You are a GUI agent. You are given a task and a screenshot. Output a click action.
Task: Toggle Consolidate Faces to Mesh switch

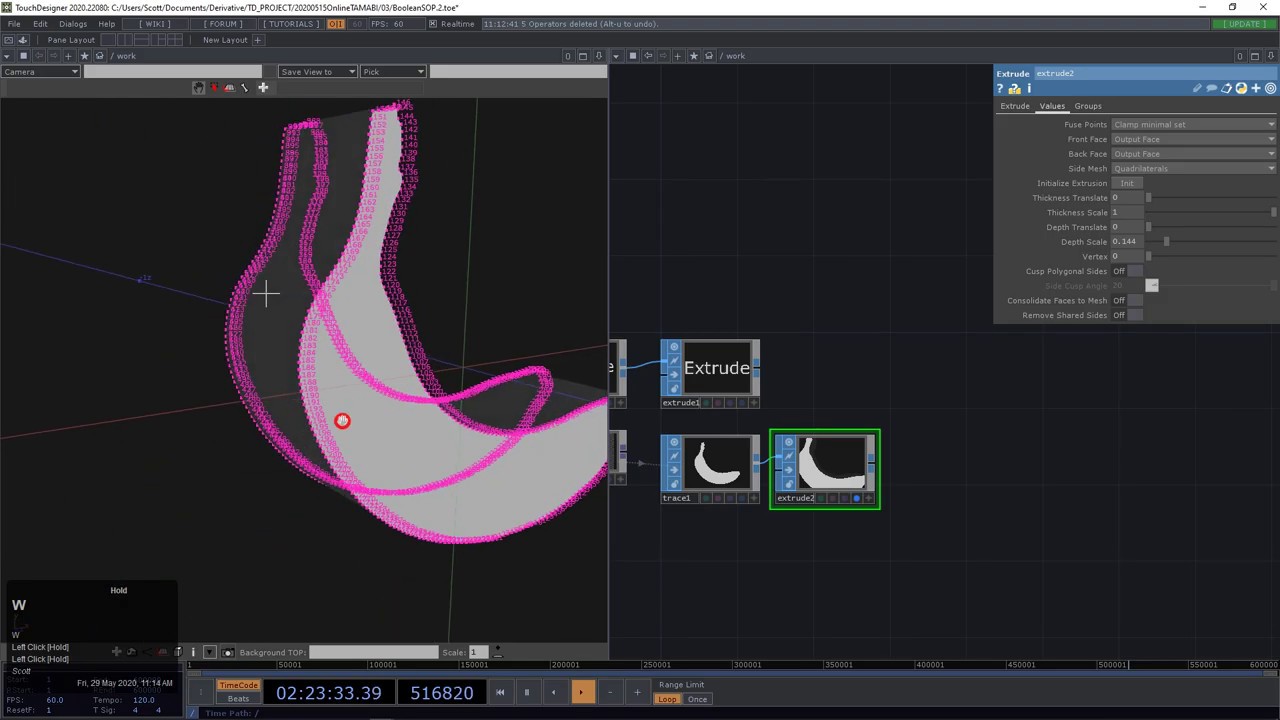[x=1127, y=301]
